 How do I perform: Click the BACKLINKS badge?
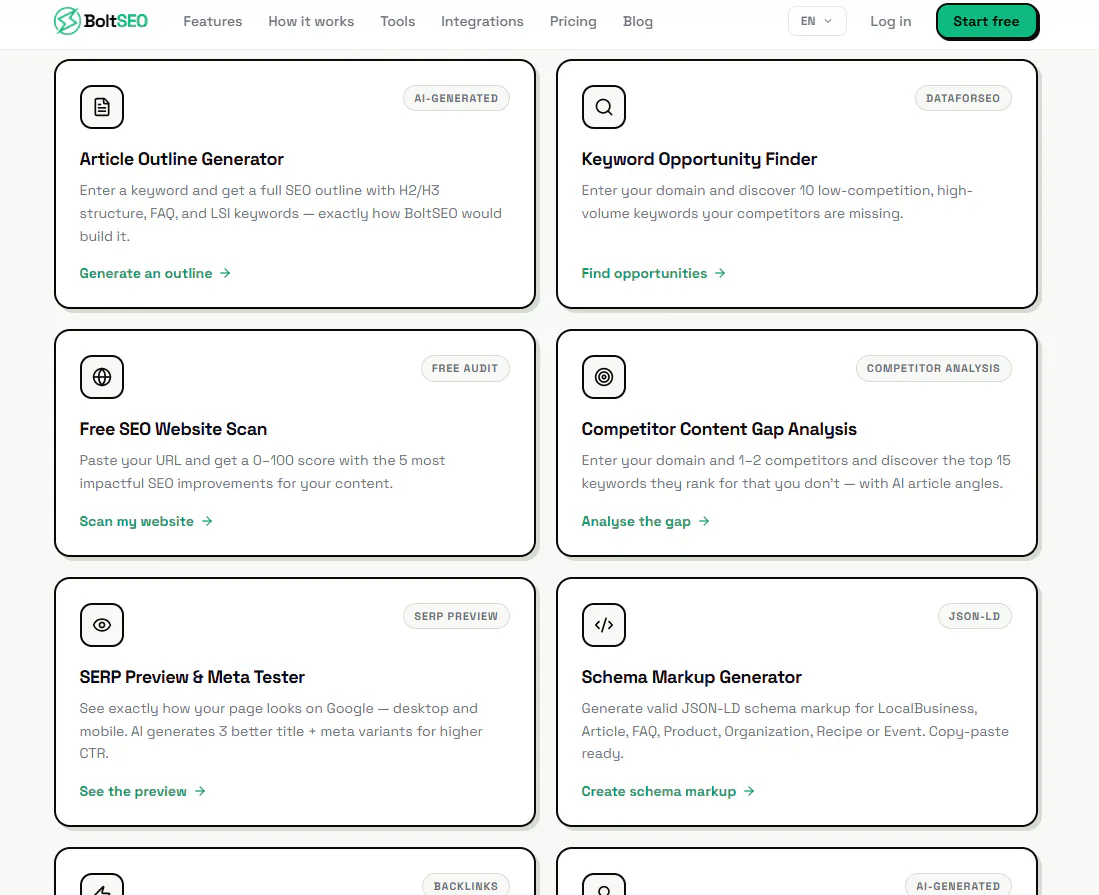coord(465,885)
